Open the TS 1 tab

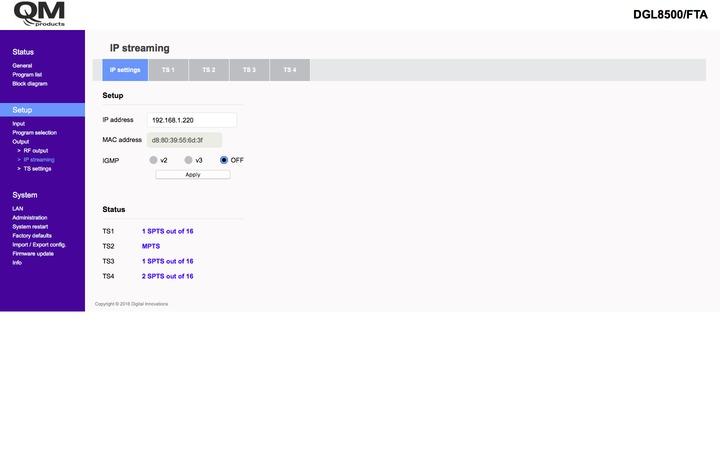pos(168,70)
